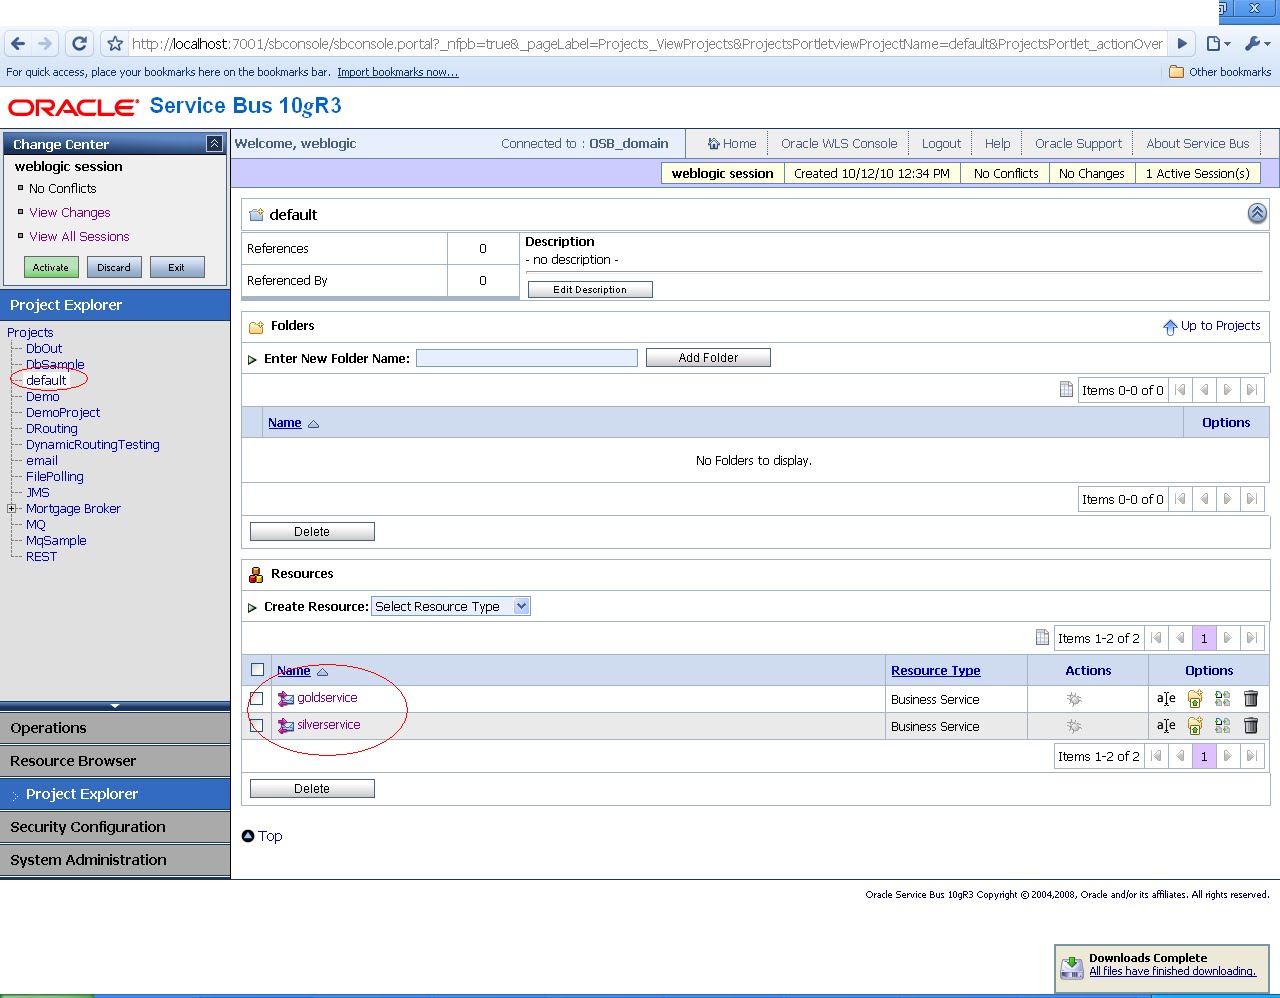Click the go arrow beside the address bar
Image resolution: width=1280 pixels, height=998 pixels.
[1182, 44]
